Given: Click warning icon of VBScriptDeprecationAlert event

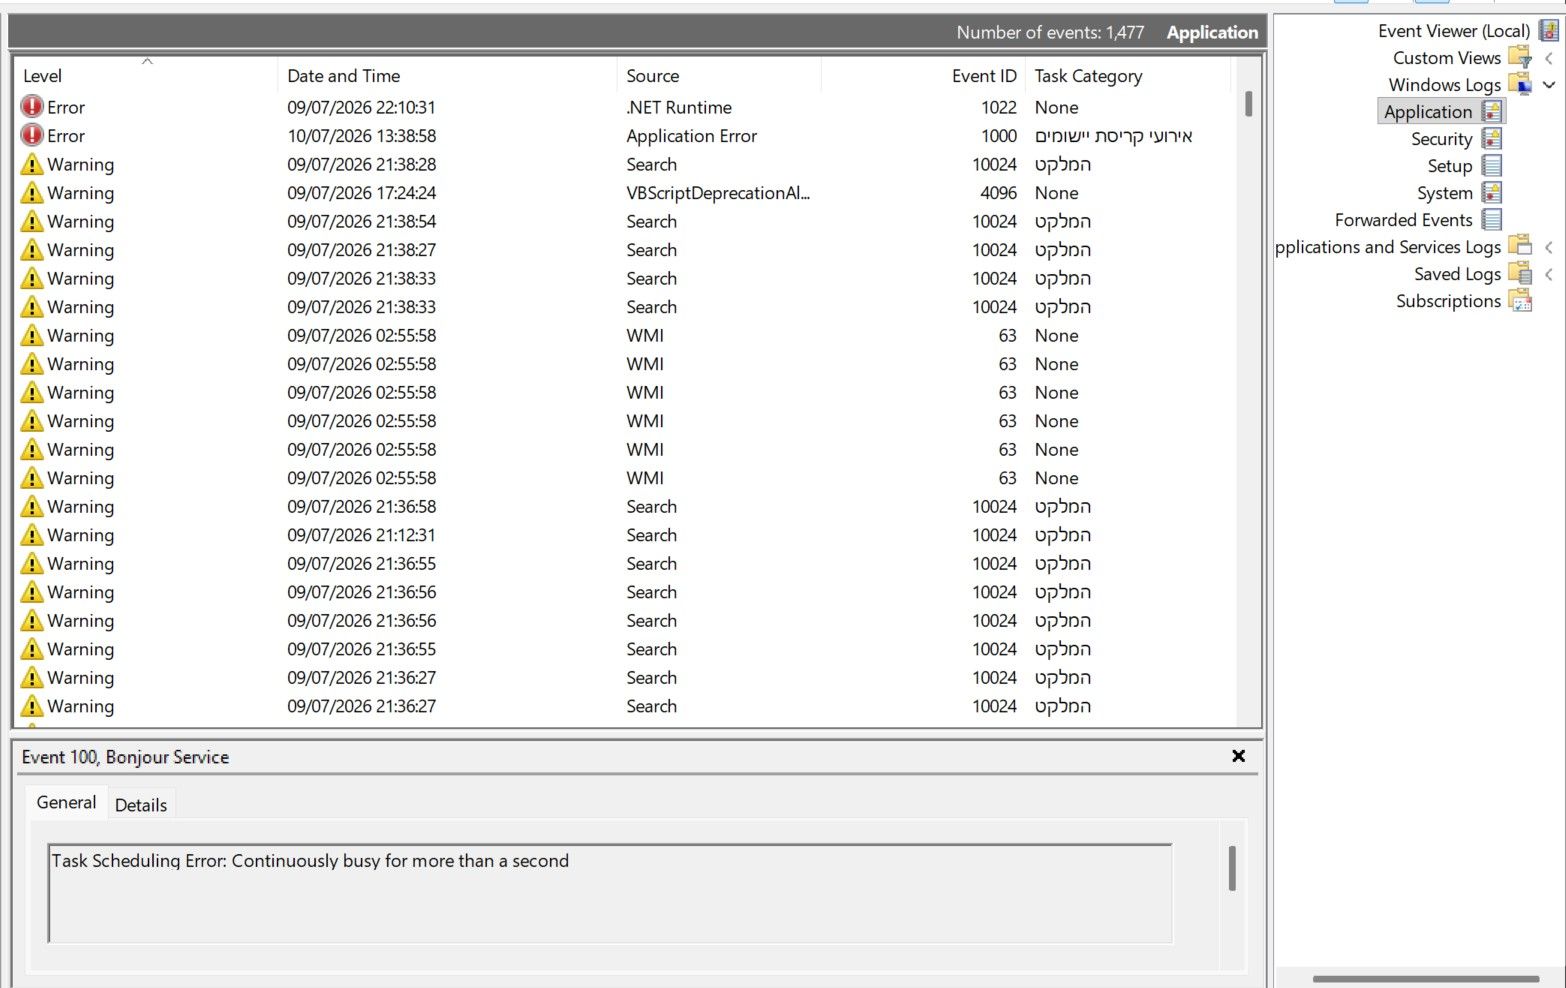Looking at the screenshot, I should (32, 193).
